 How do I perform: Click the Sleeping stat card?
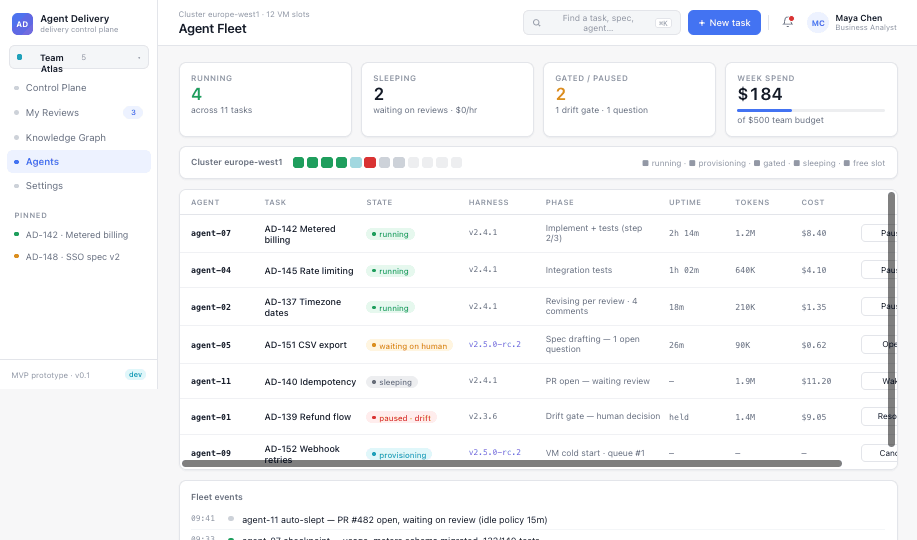(x=447, y=99)
